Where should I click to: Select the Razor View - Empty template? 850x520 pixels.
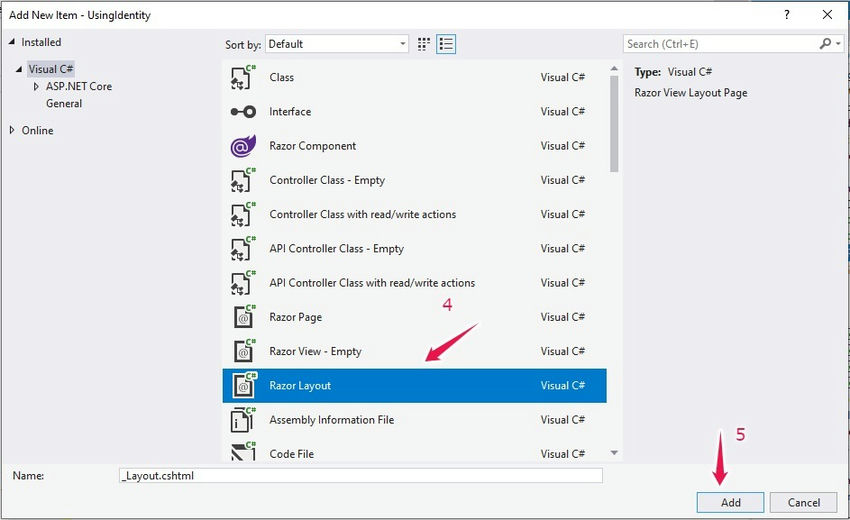[415, 351]
